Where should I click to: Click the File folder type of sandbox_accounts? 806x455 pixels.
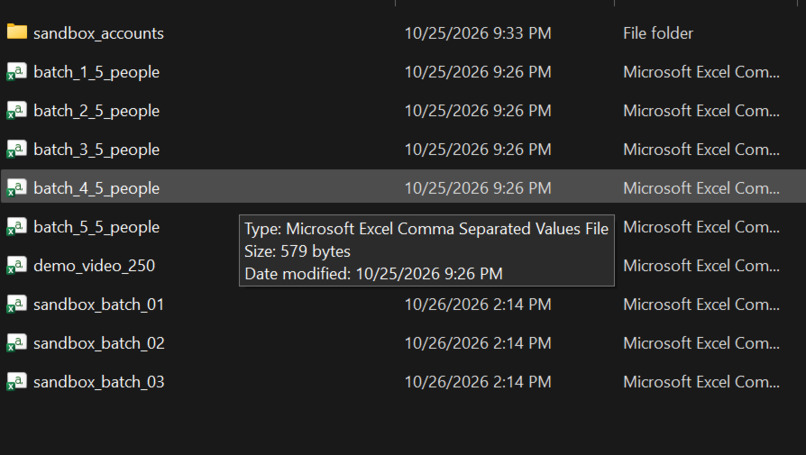[658, 33]
